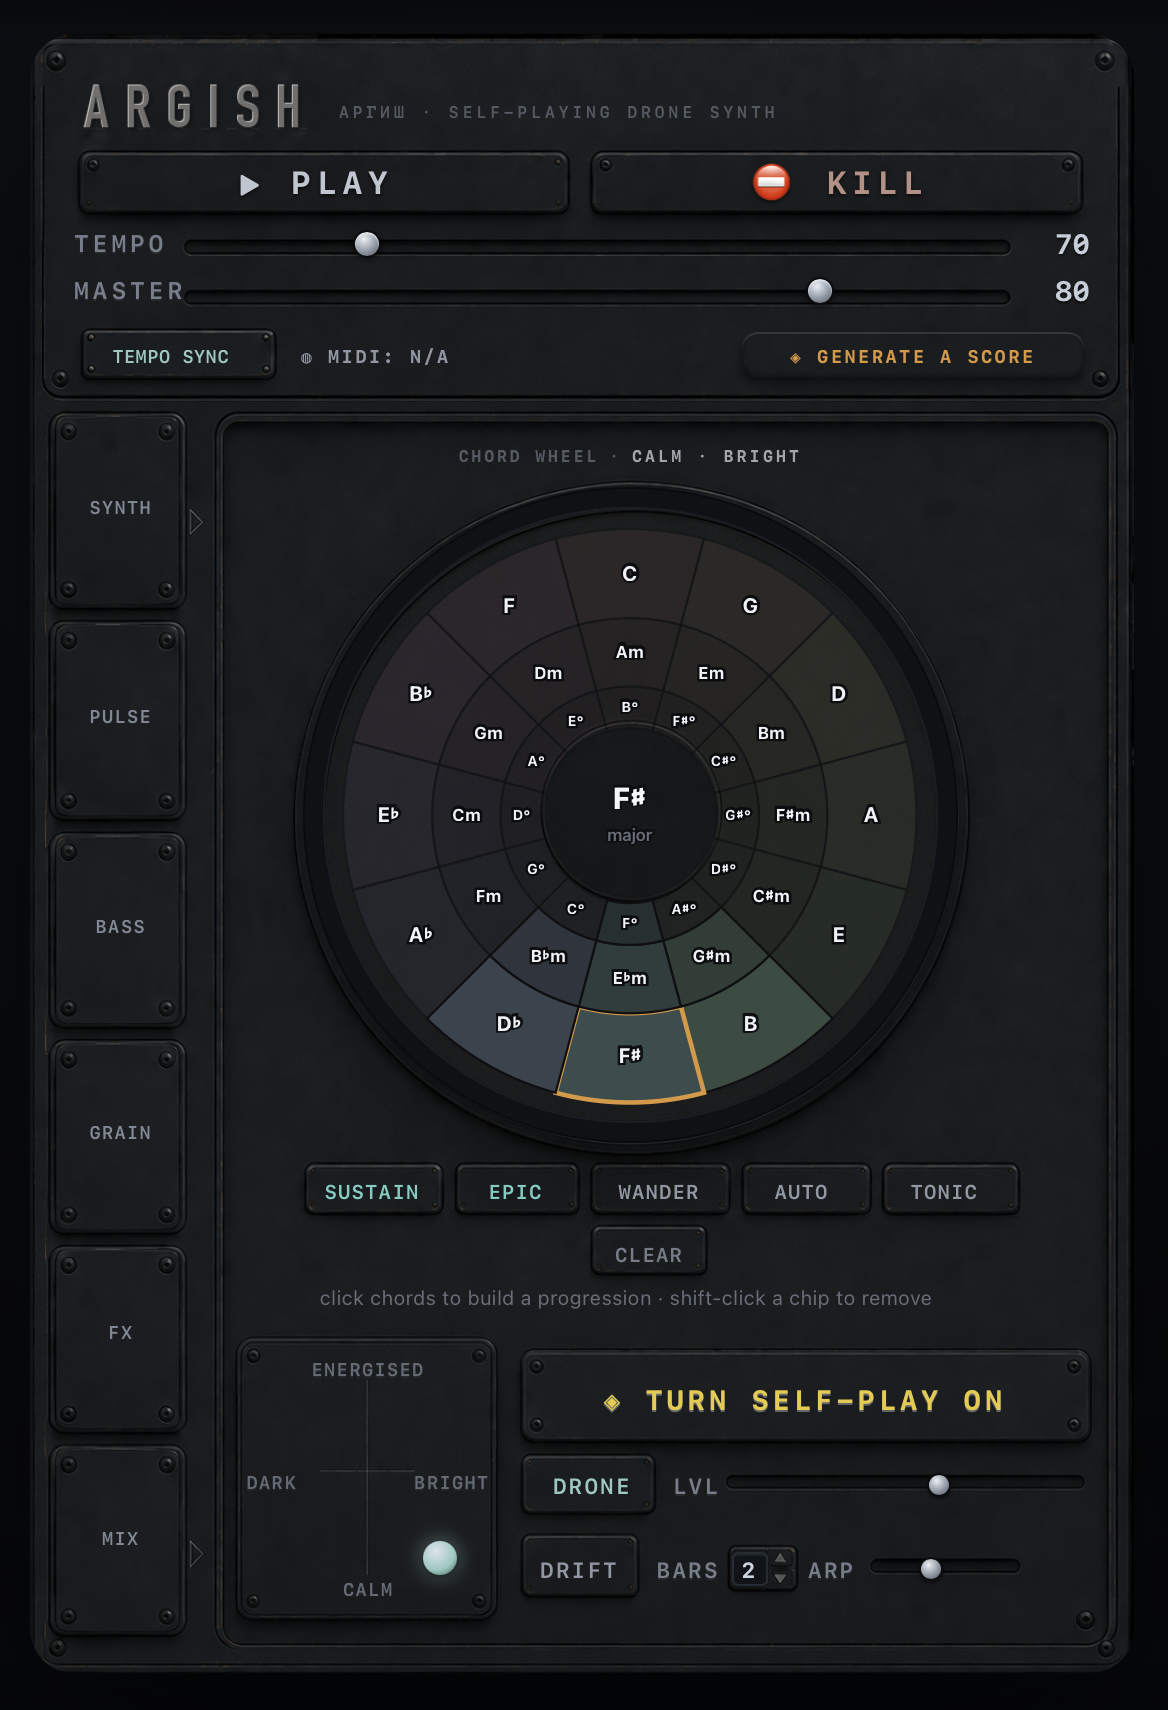Open the GRAIN tab
This screenshot has height=1710, width=1168.
pyautogui.click(x=119, y=1134)
